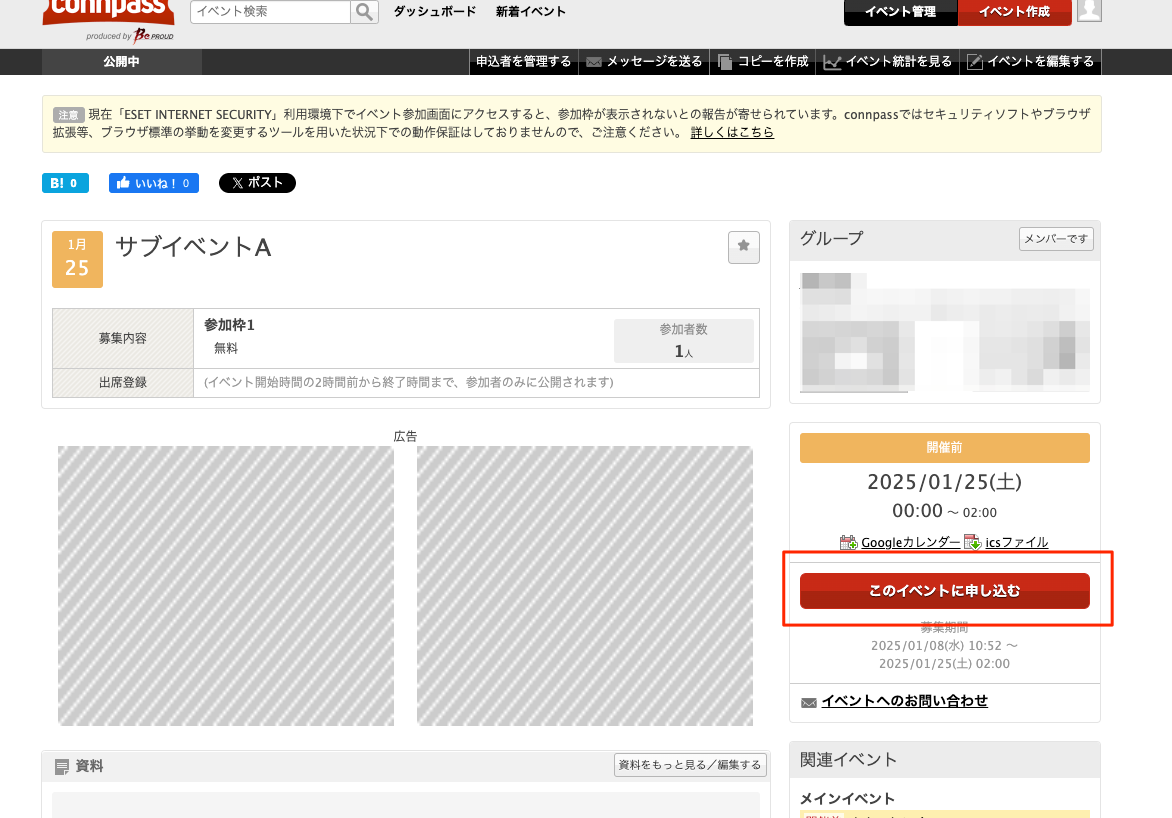The image size is (1172, 818).
Task: Click このイベントに申し込む button
Action: tap(944, 591)
